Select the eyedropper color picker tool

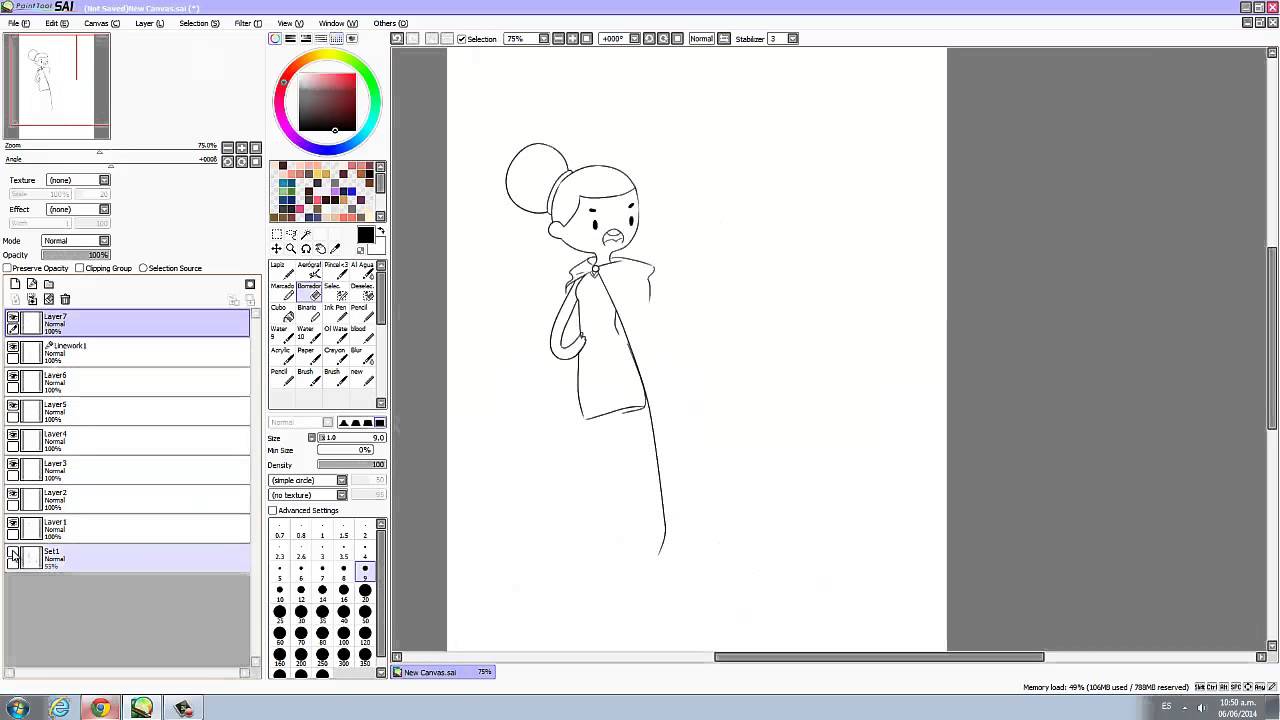tap(335, 248)
